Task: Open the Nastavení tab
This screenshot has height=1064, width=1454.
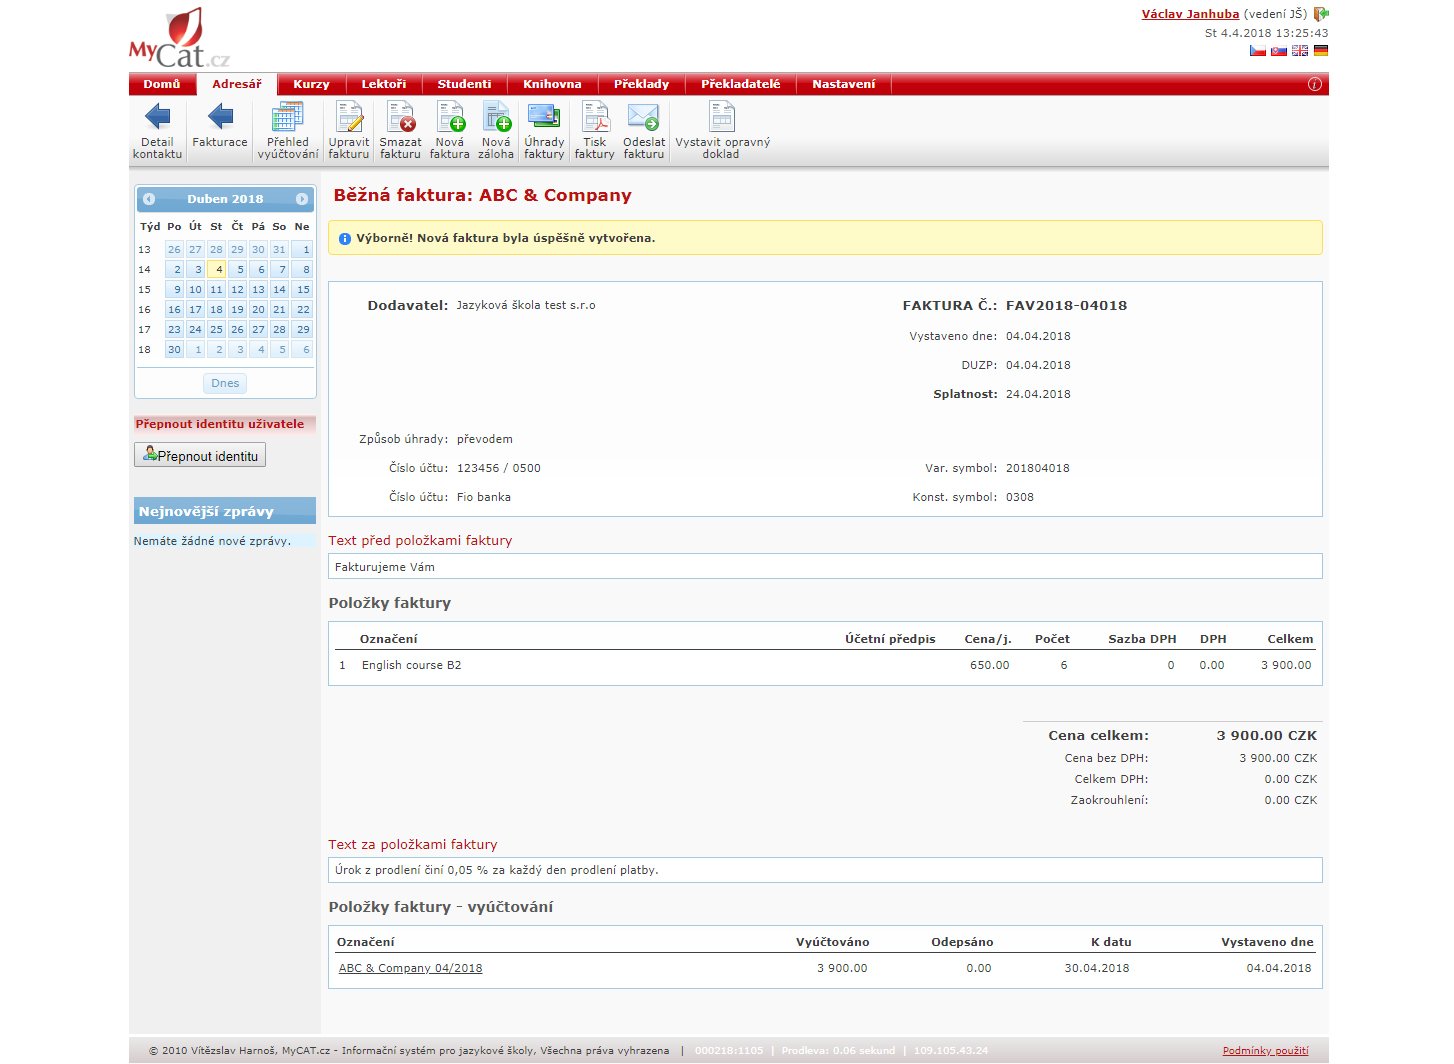Action: 844,84
